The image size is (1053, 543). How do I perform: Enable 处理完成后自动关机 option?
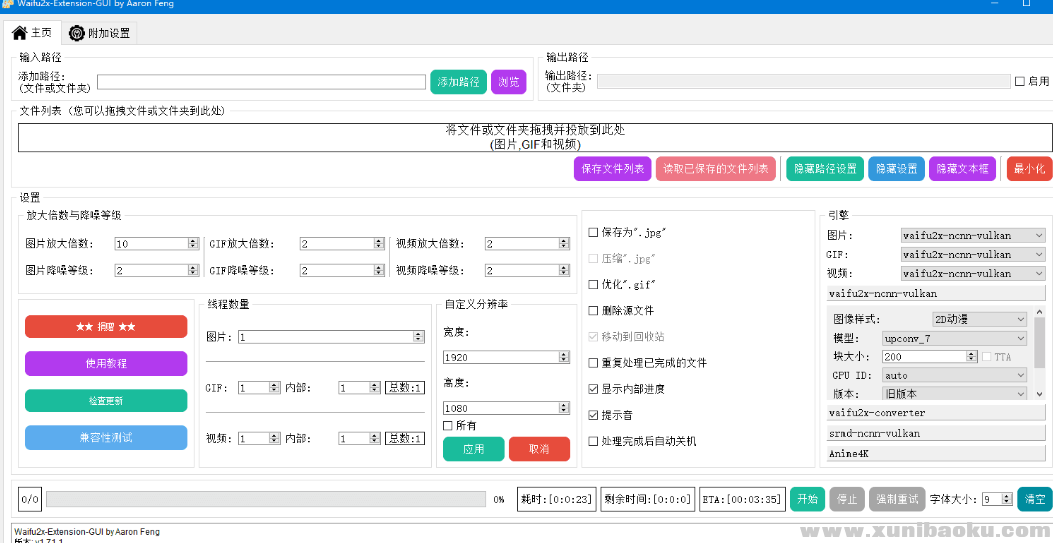(x=593, y=441)
